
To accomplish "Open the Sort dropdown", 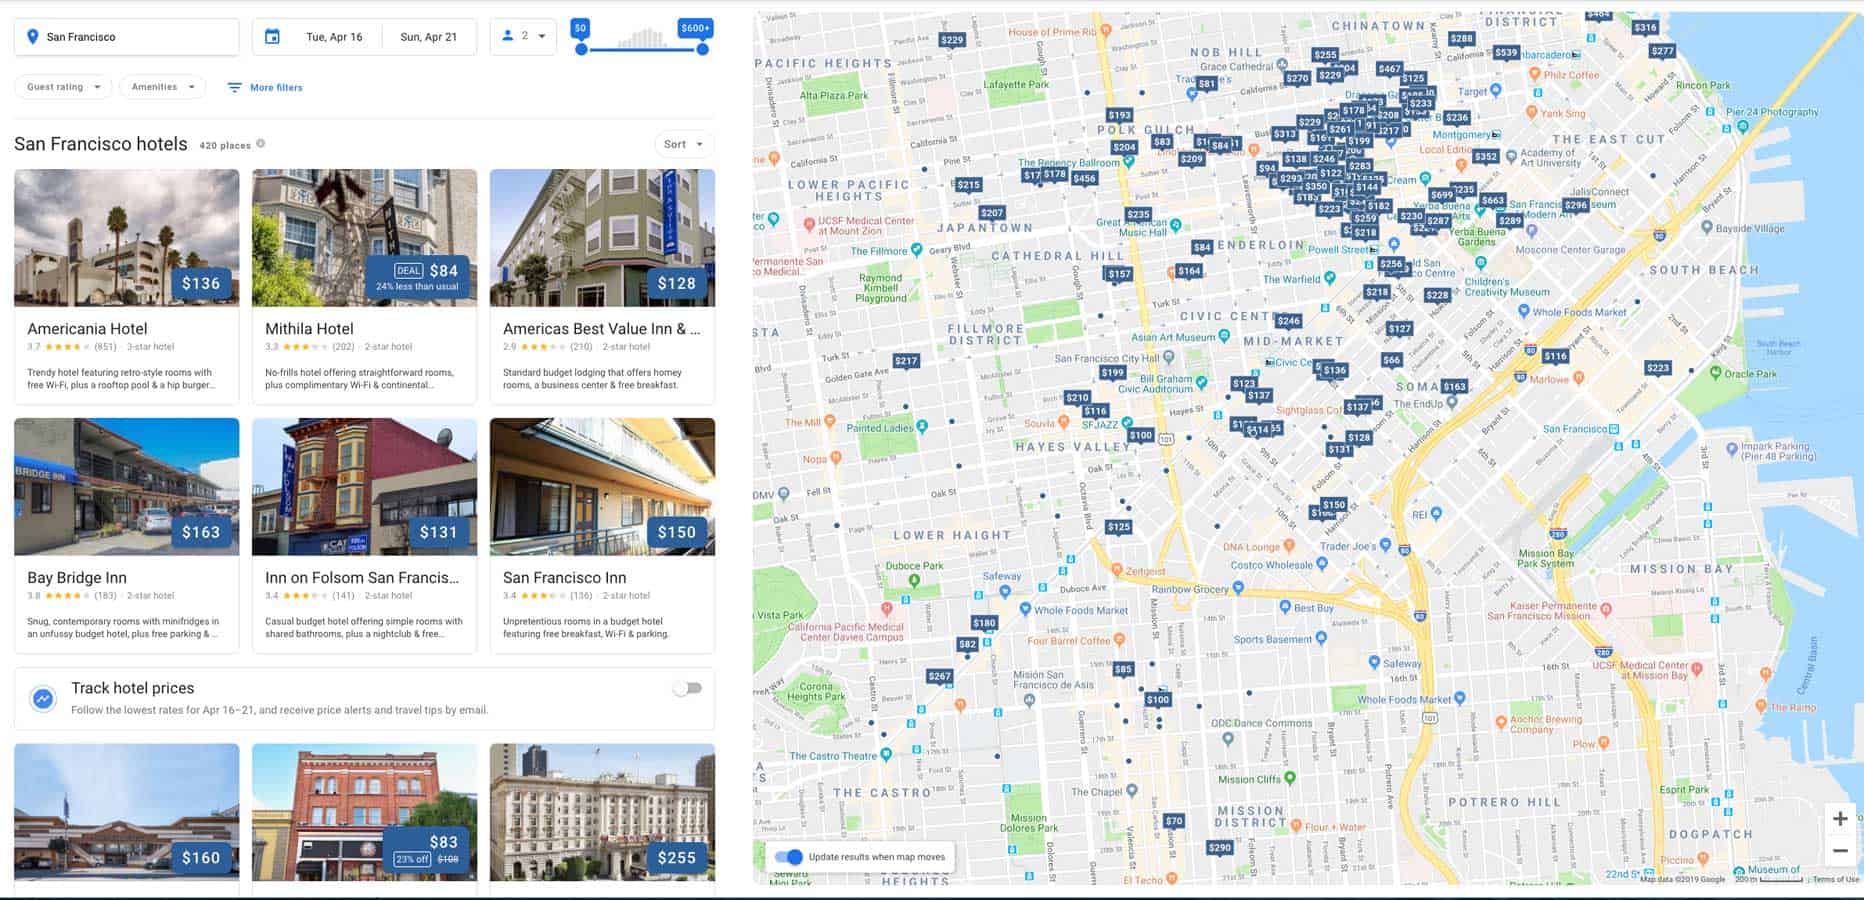I will [x=683, y=144].
